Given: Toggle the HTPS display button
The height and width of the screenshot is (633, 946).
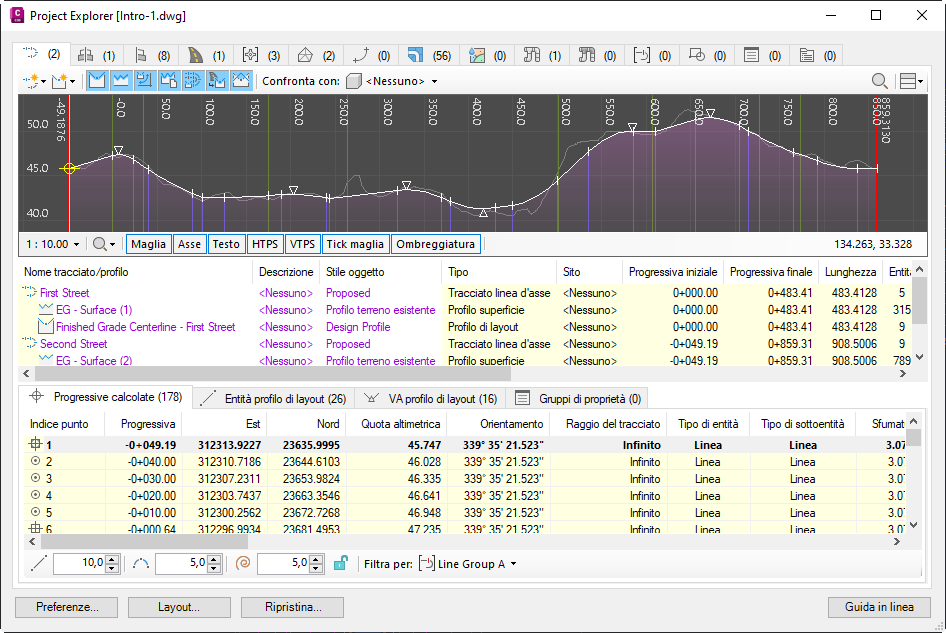Looking at the screenshot, I should pyautogui.click(x=265, y=244).
